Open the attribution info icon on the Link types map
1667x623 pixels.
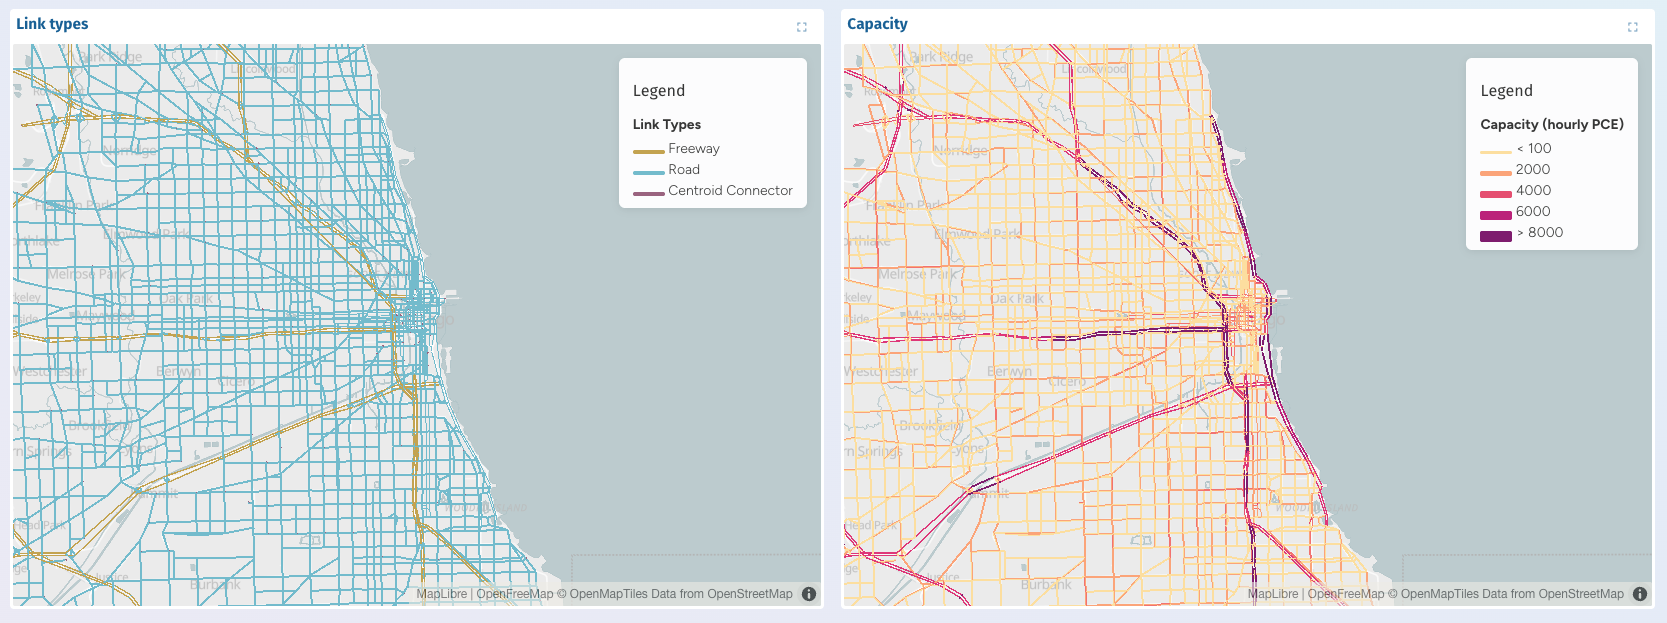[807, 593]
